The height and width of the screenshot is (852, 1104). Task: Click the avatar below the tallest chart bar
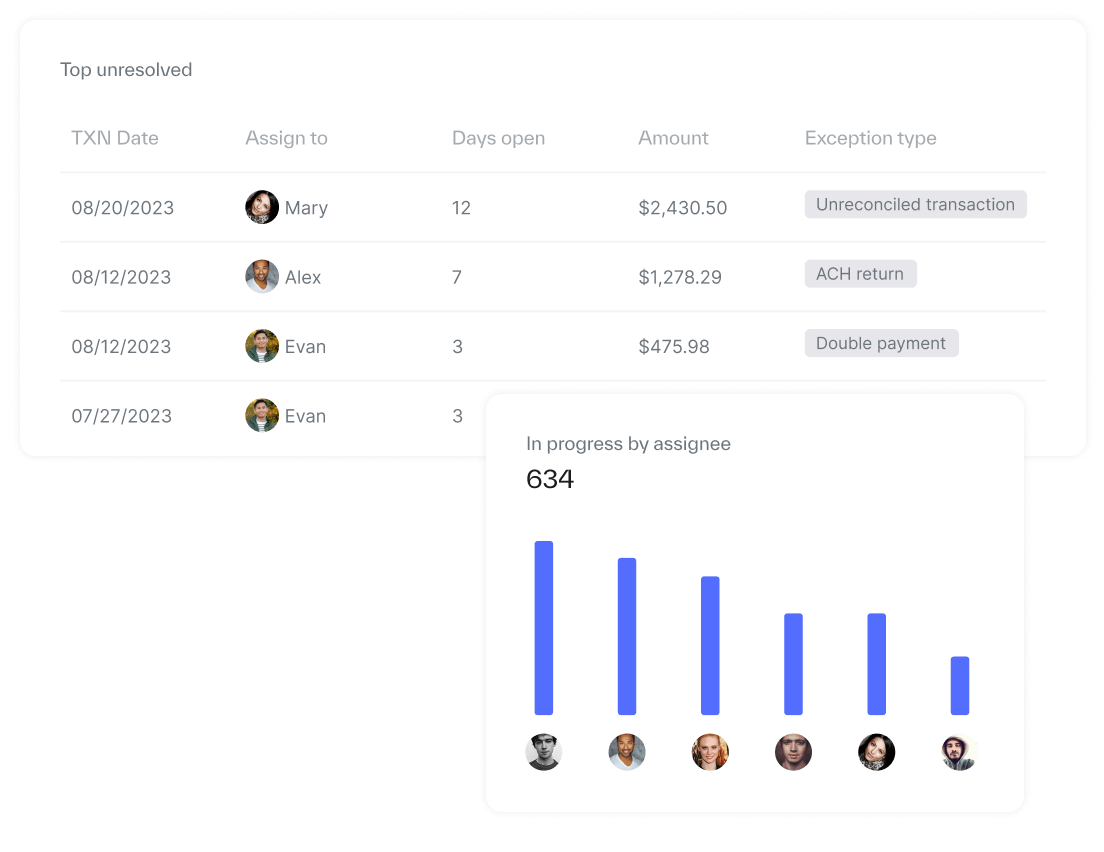[544, 752]
